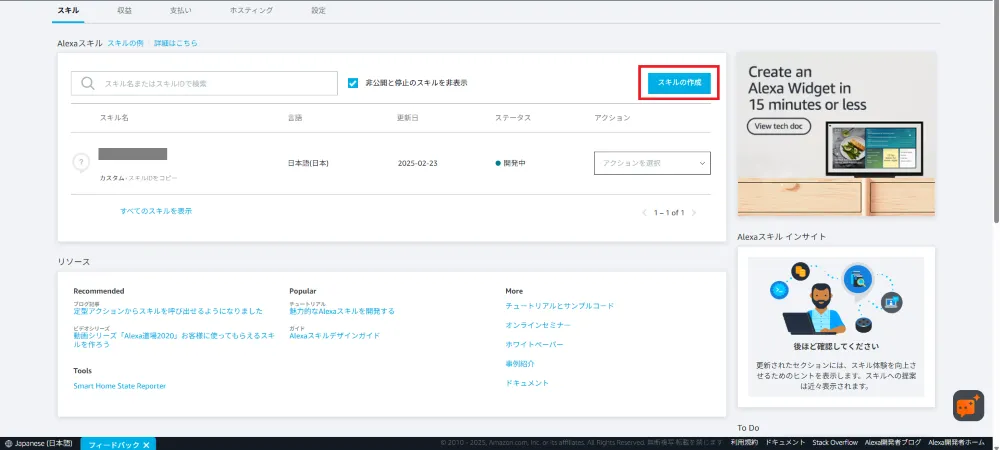The height and width of the screenshot is (450, 1000).
Task: Open the 設定 tab
Action: click(318, 10)
